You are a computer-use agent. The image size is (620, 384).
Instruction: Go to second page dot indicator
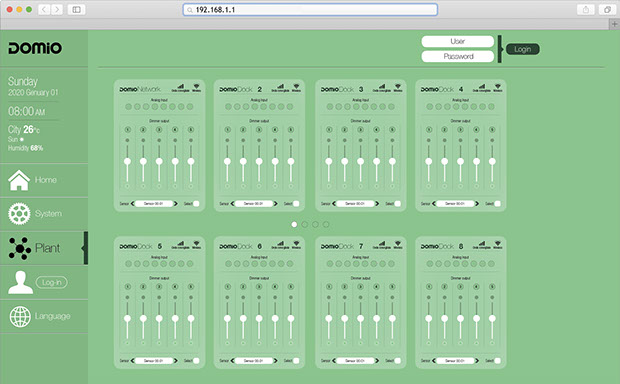[305, 224]
